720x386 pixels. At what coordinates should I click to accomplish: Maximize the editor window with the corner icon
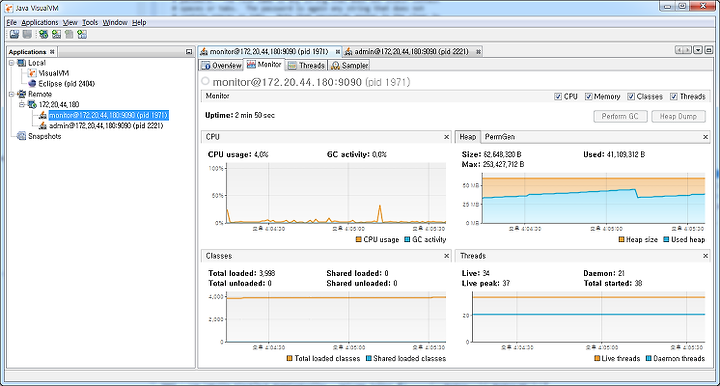click(x=709, y=50)
